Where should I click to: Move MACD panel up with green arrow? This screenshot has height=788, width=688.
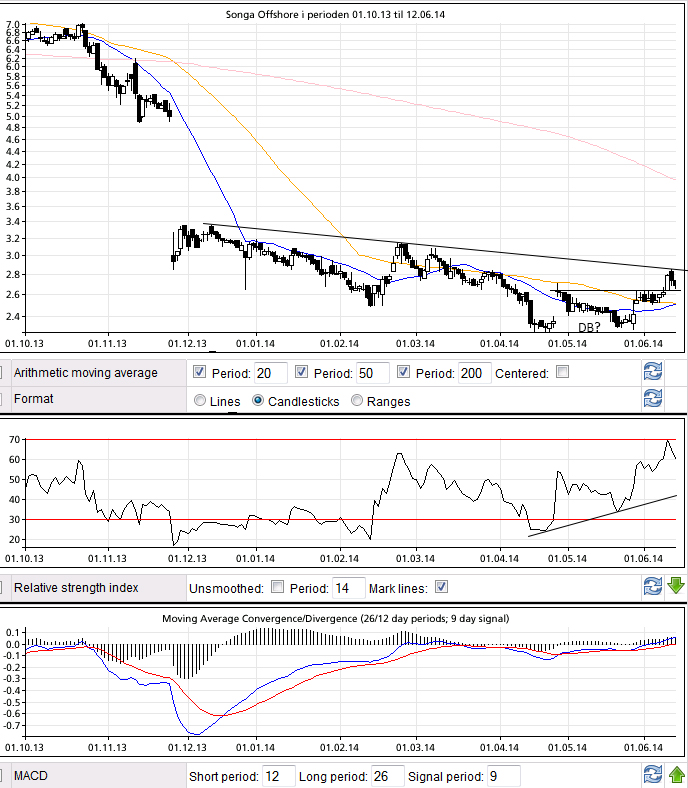click(x=676, y=775)
